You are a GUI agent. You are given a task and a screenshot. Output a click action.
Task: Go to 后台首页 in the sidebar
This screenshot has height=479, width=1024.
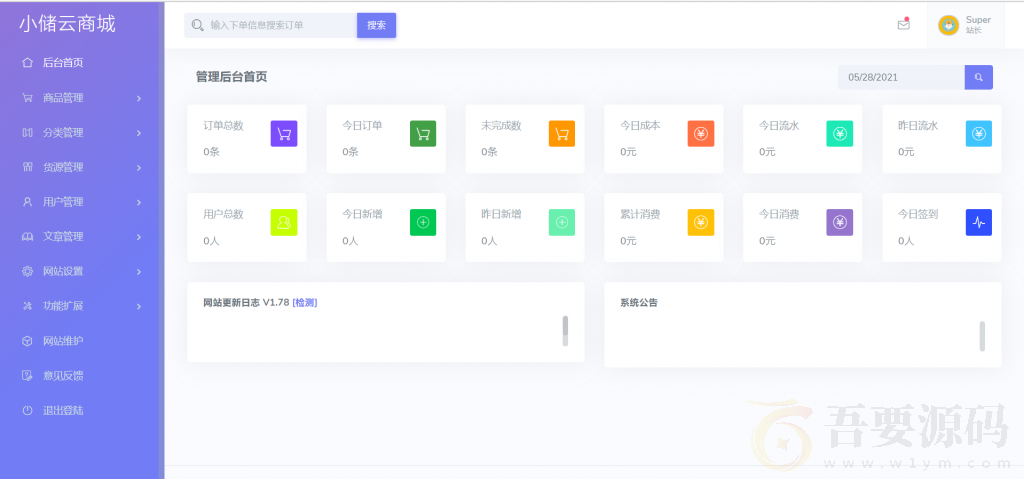point(62,63)
